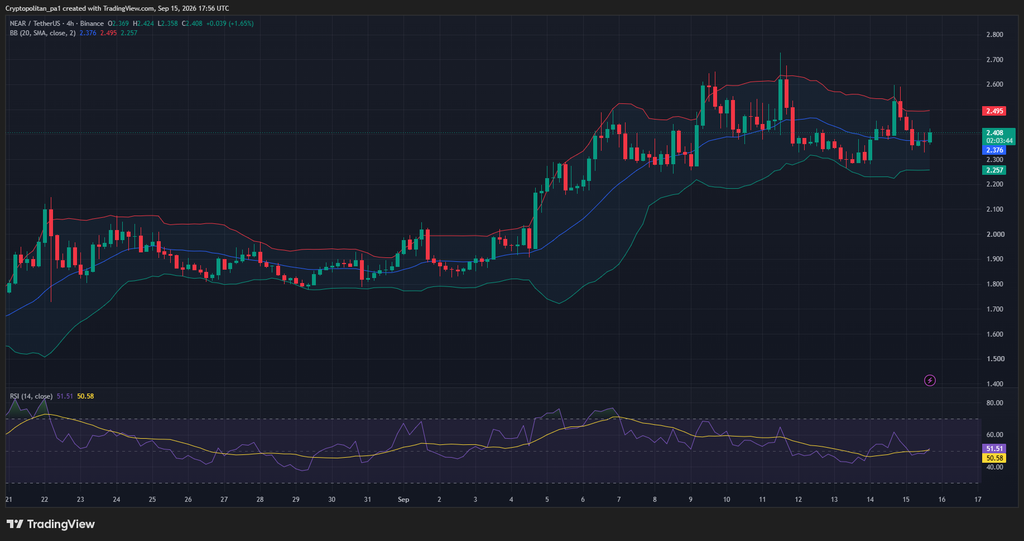Click the 1.400 level on the price scale
The width and height of the screenshot is (1024, 541).
[995, 384]
